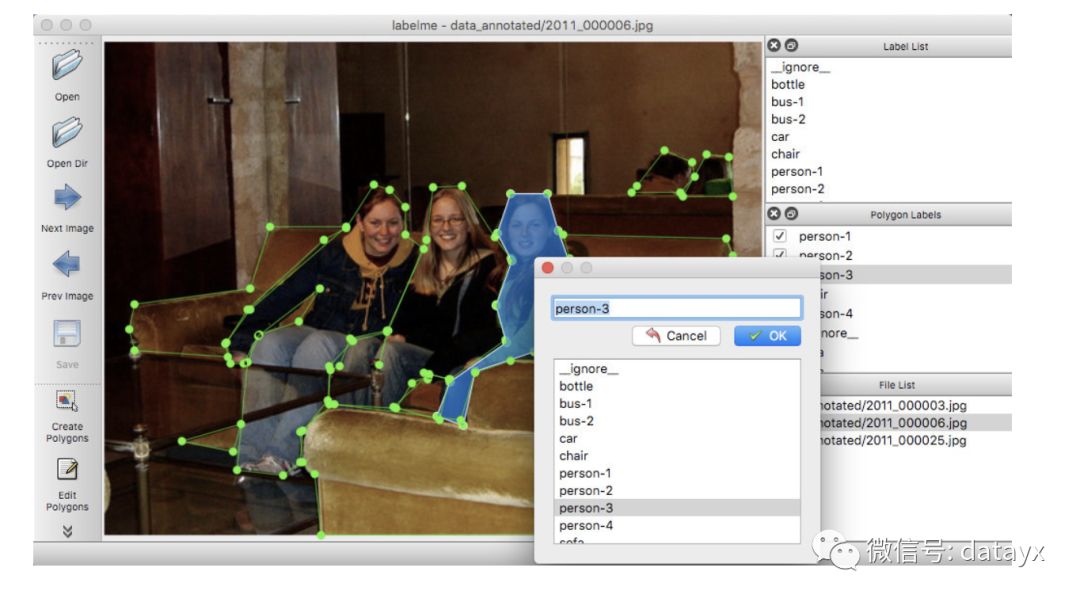Choose __ignore__ in the dialog label list

677,369
